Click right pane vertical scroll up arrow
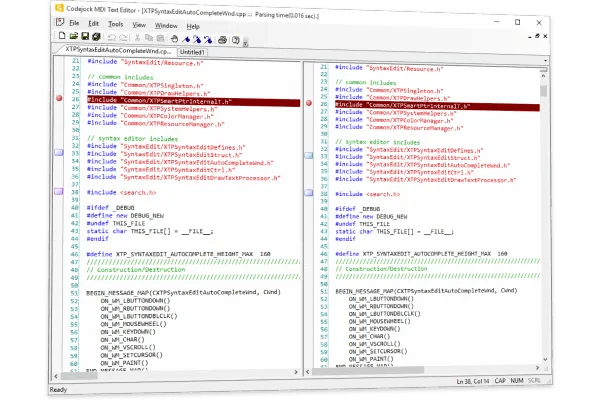The image size is (600, 400). [543, 76]
